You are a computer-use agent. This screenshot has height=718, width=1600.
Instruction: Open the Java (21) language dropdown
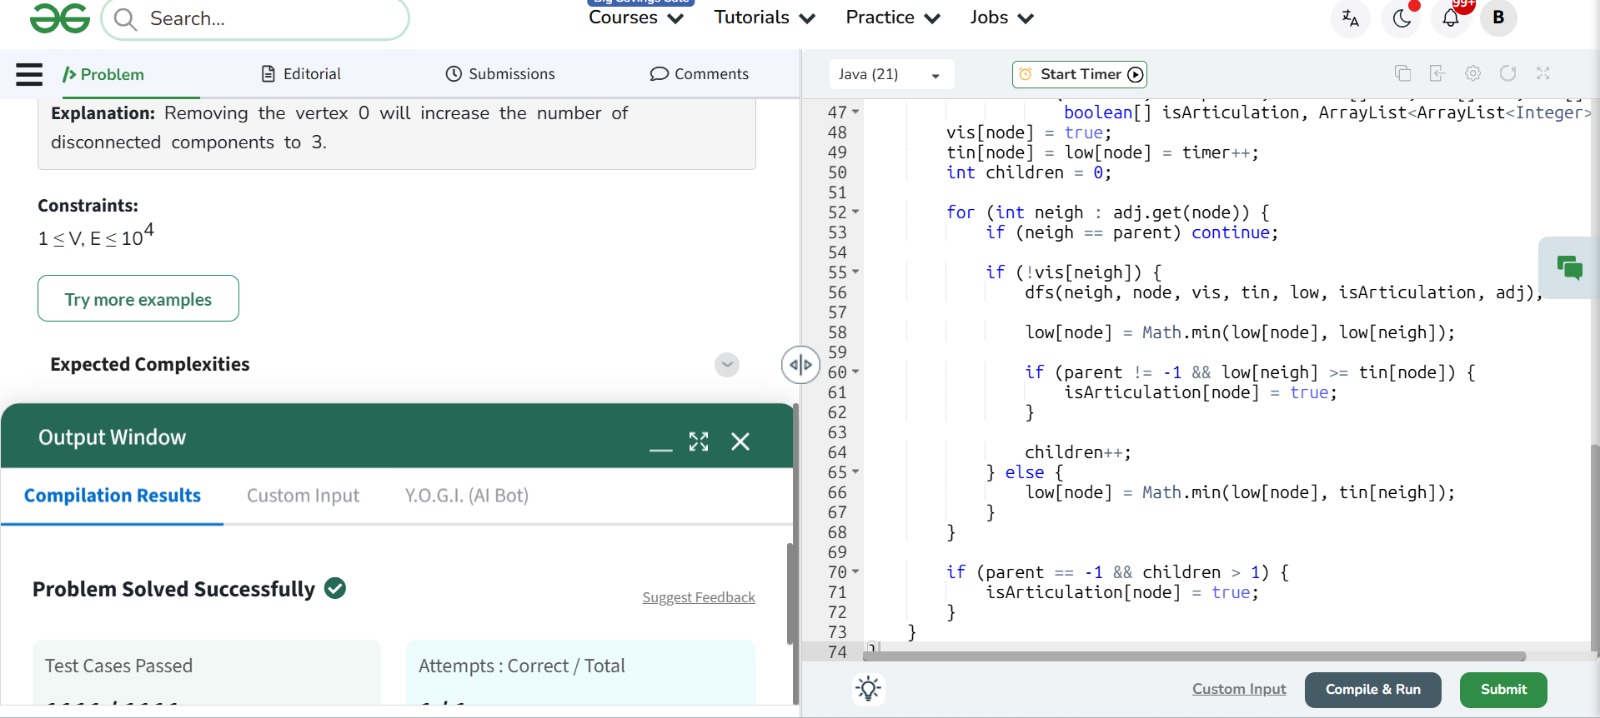point(890,74)
